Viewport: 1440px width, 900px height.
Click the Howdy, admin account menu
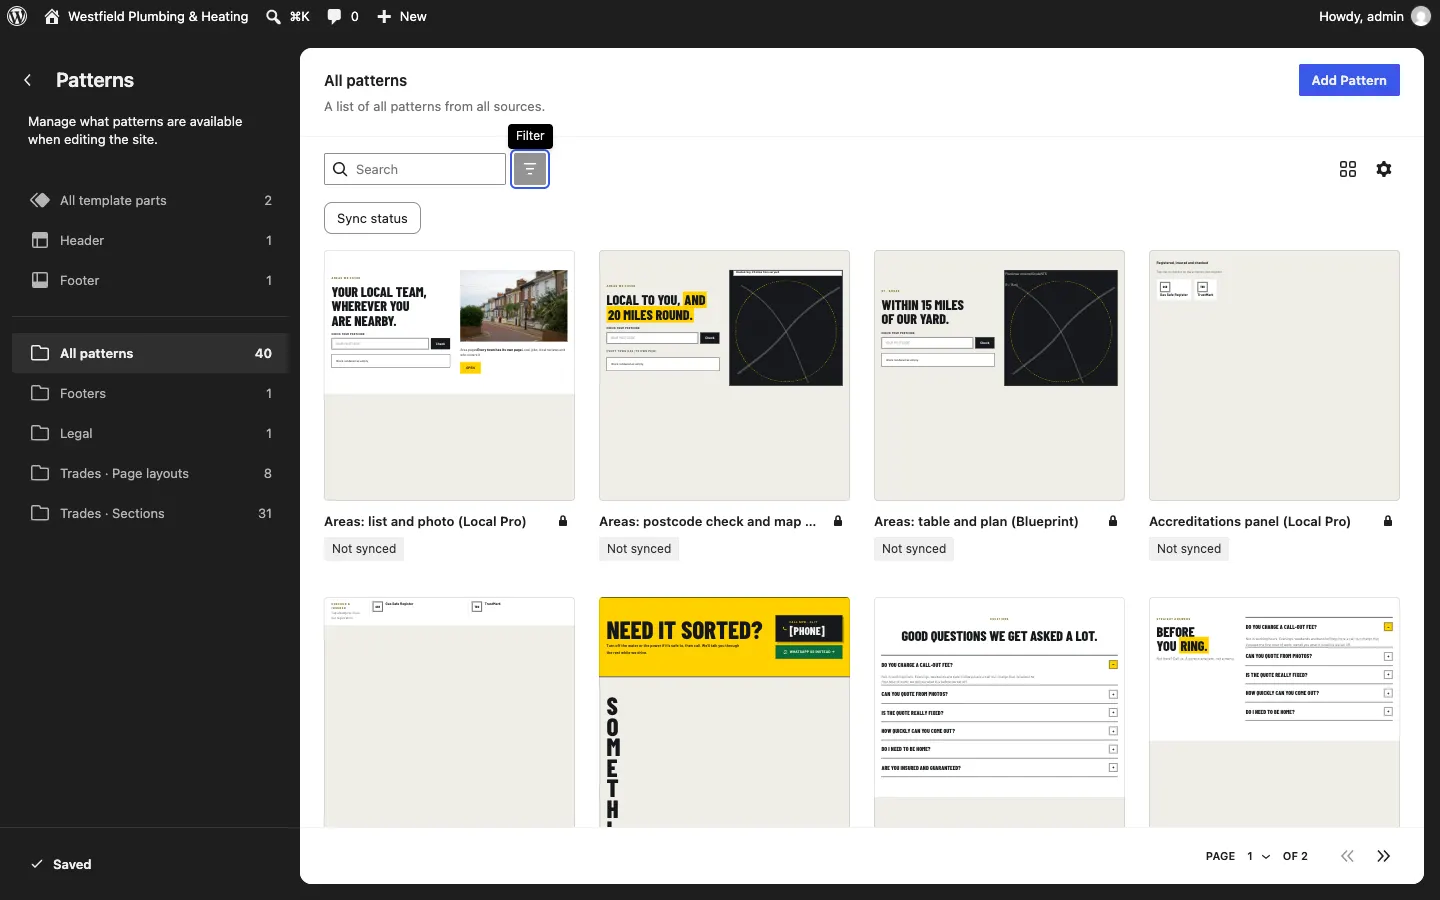(x=1374, y=16)
